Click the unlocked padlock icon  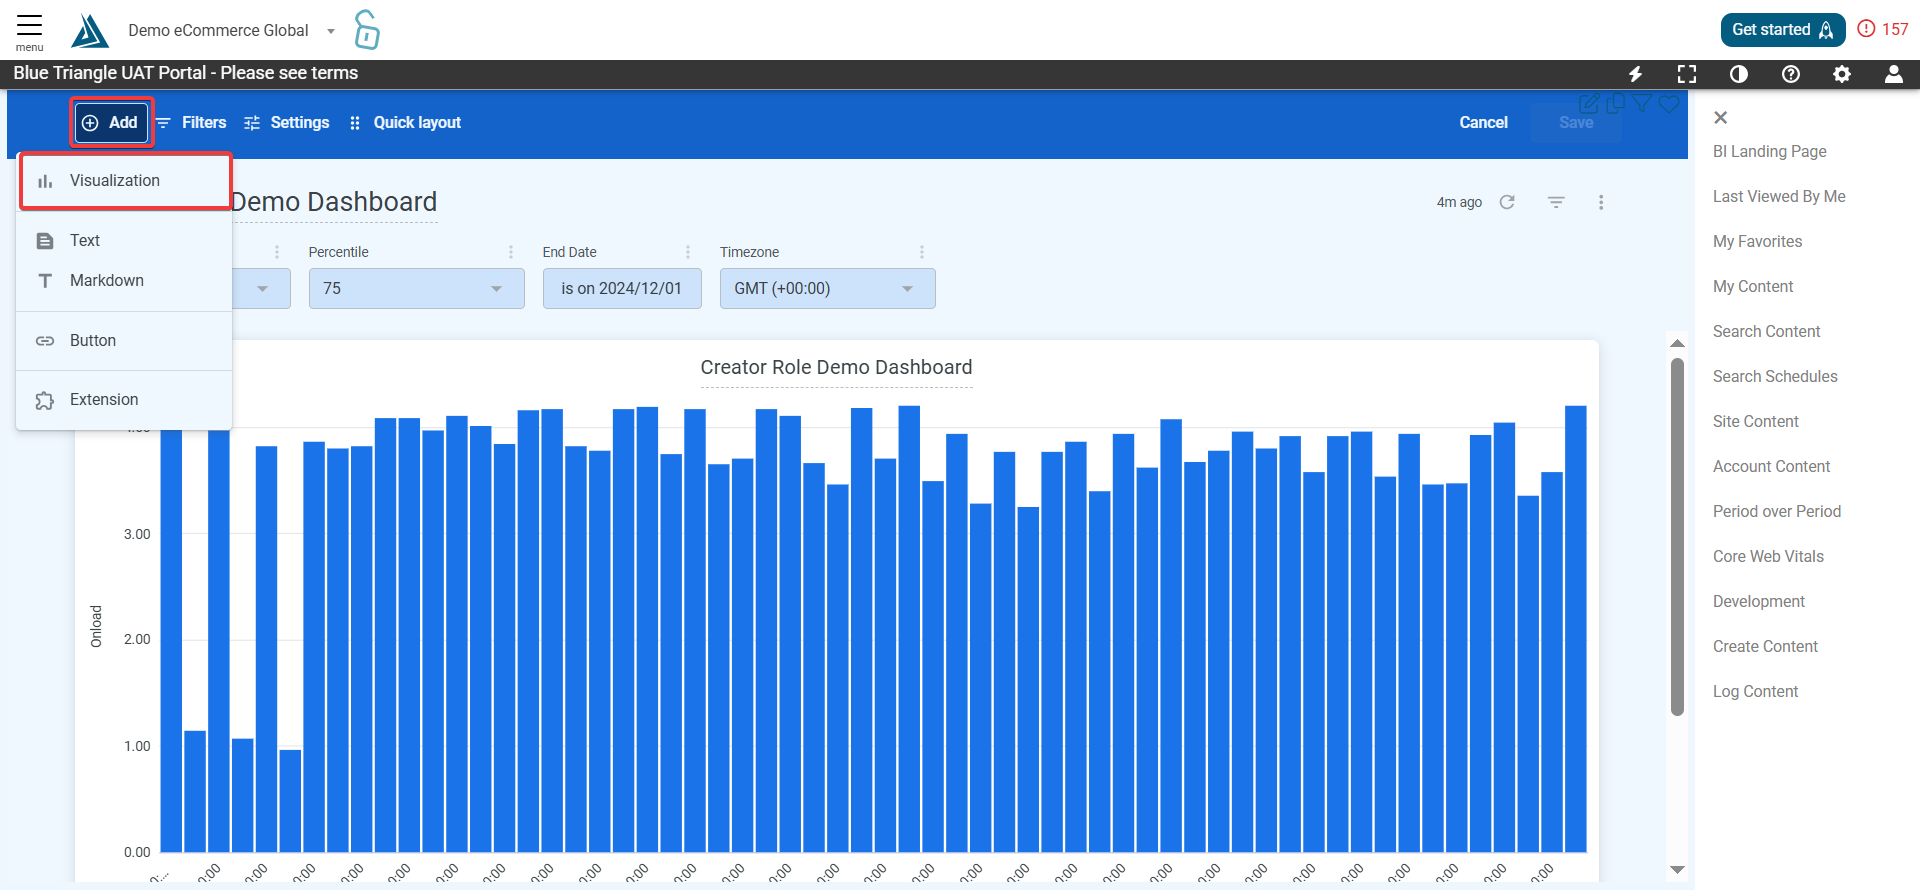367,30
